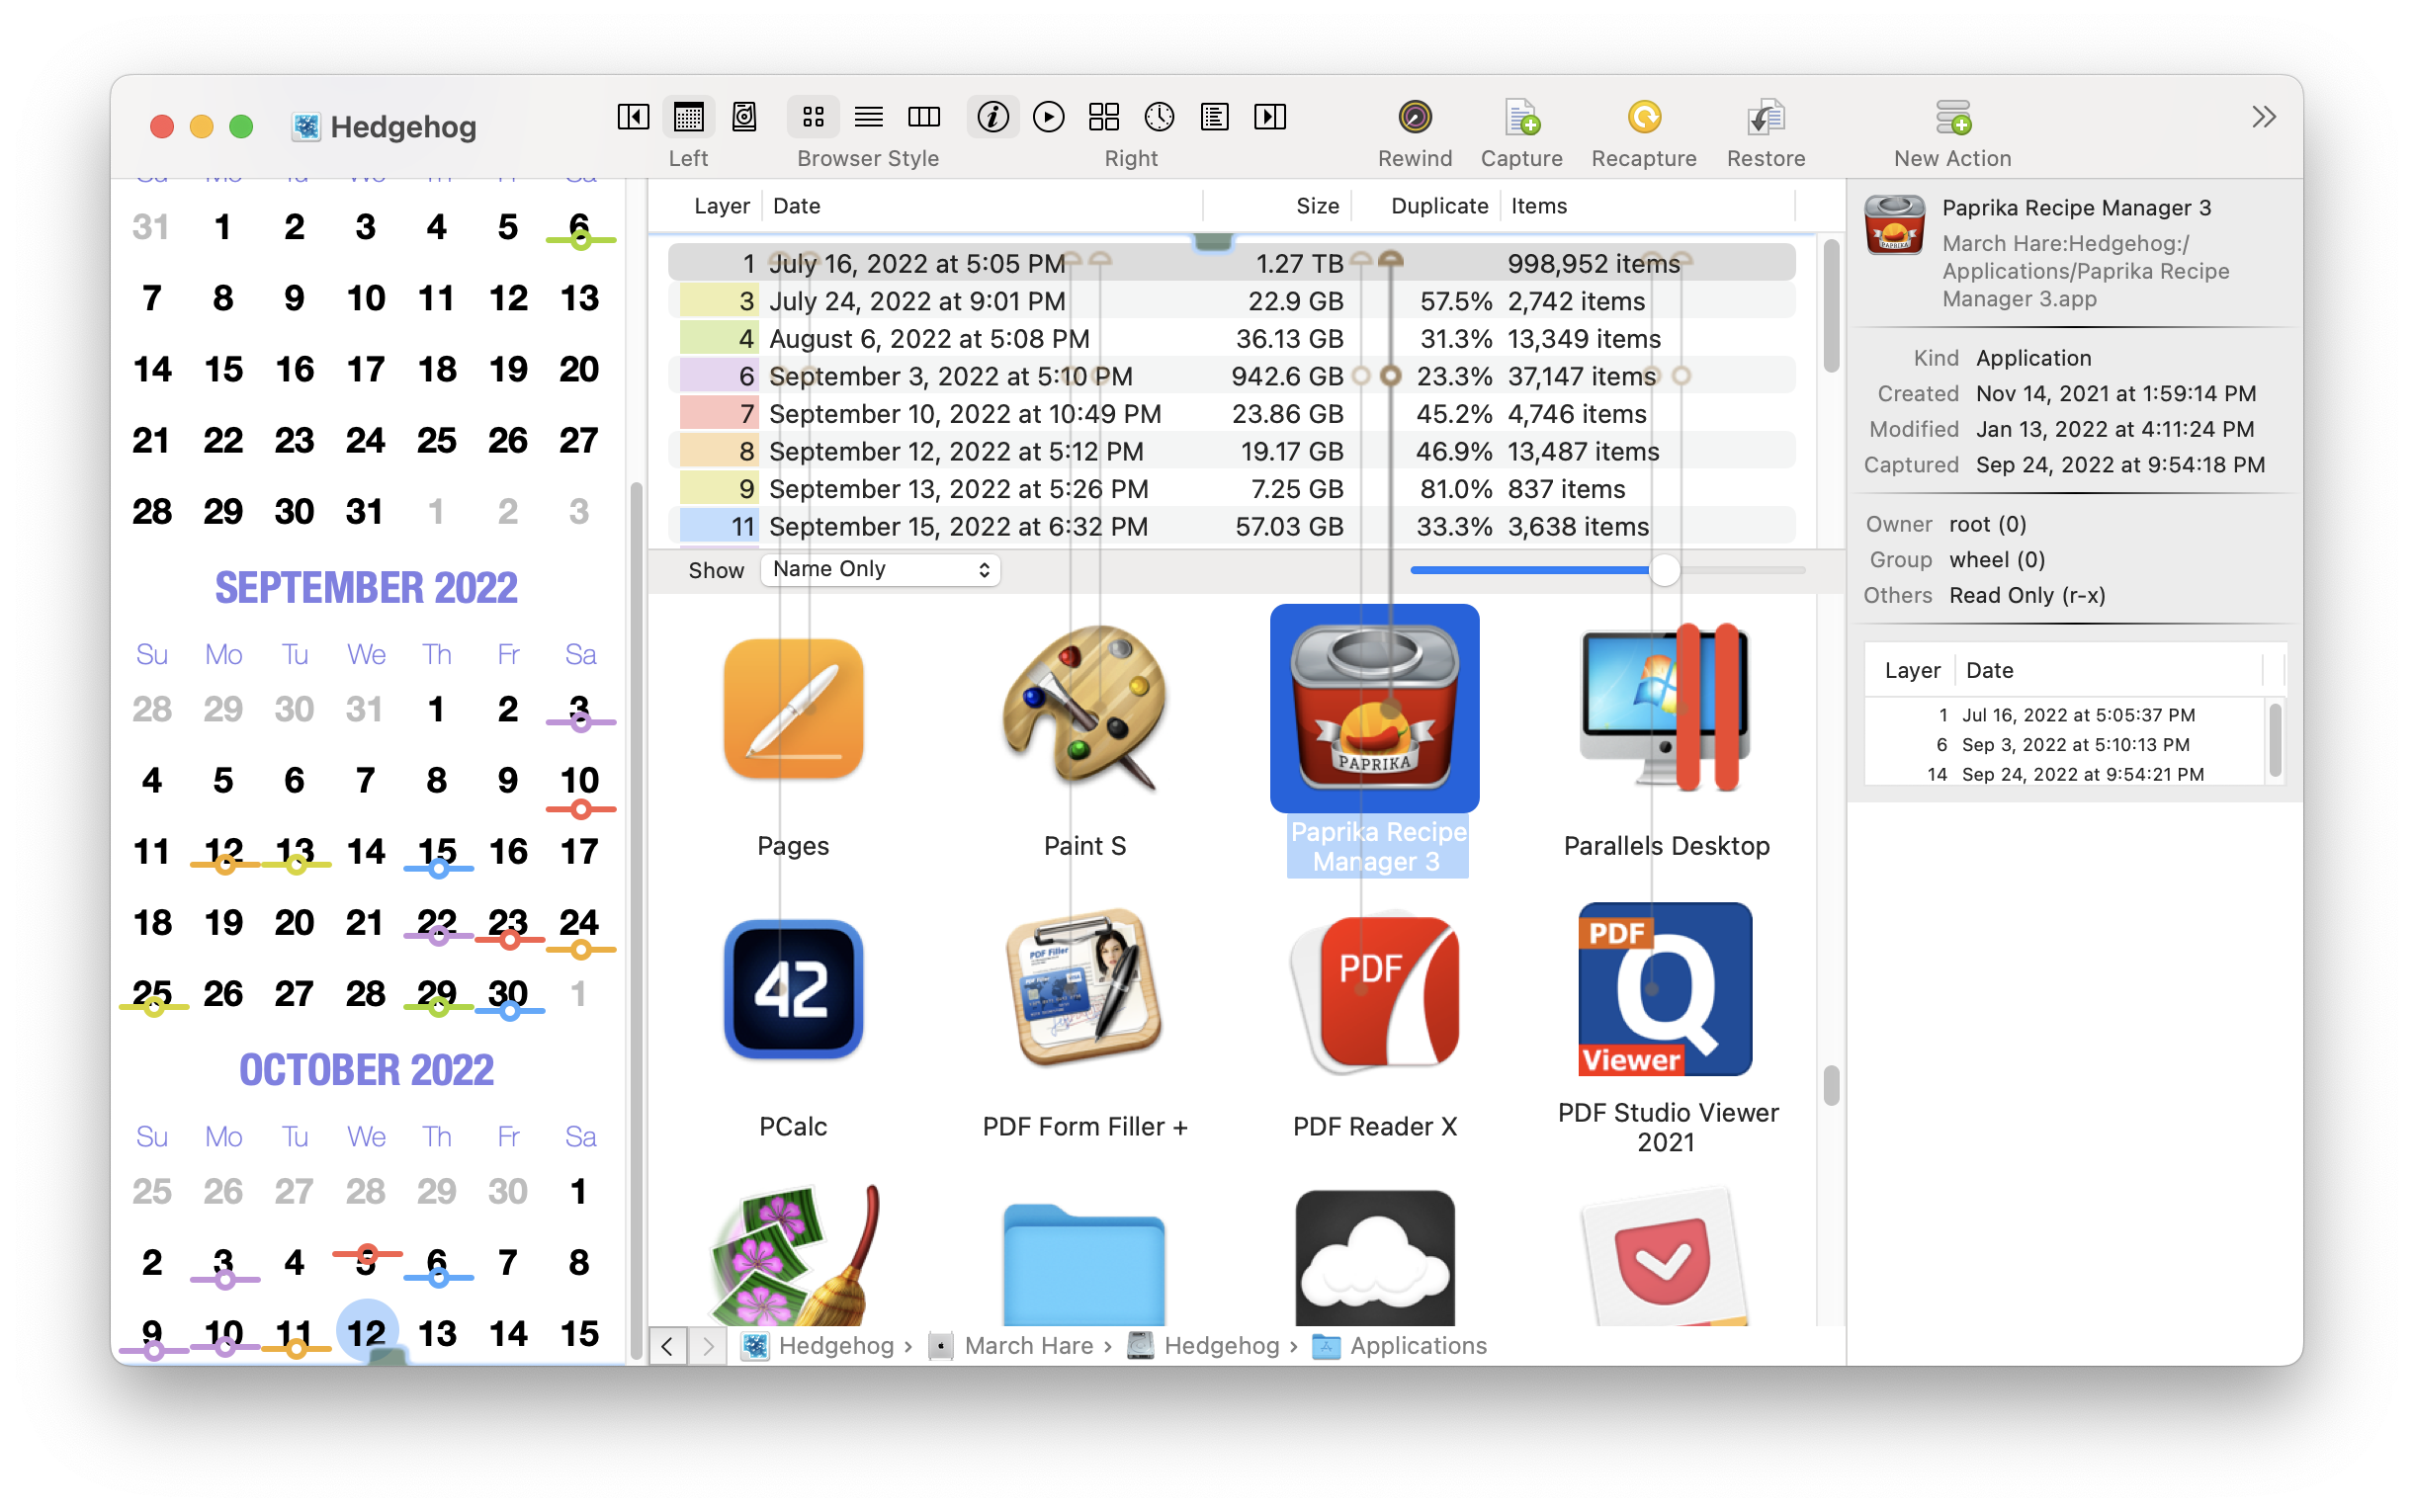The image size is (2414, 1512).
Task: Toggle the info inspector pane button
Action: coord(992,117)
